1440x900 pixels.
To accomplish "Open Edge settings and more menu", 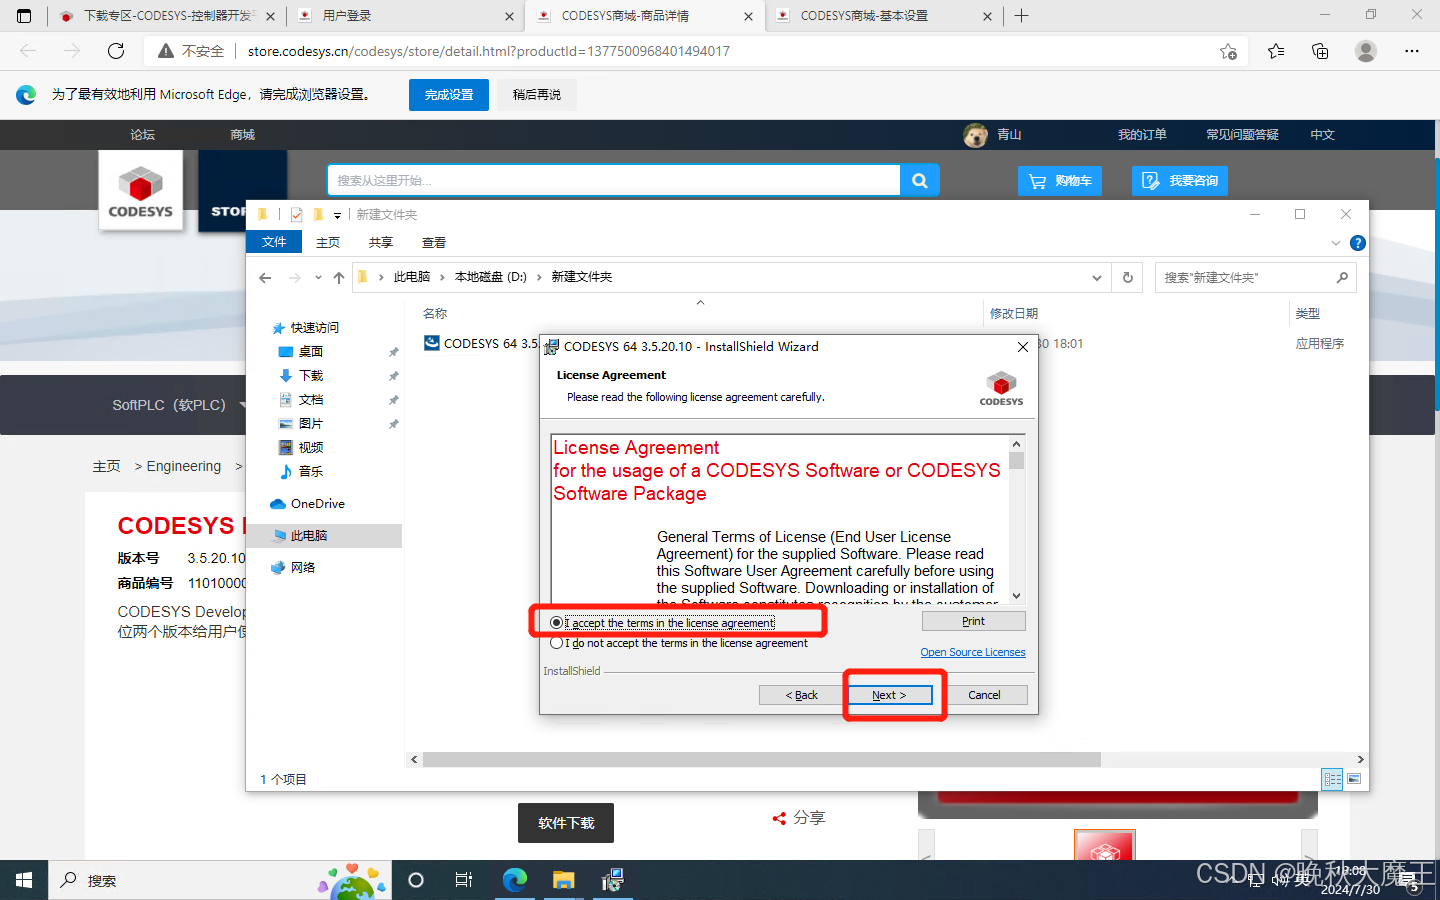I will (1412, 51).
